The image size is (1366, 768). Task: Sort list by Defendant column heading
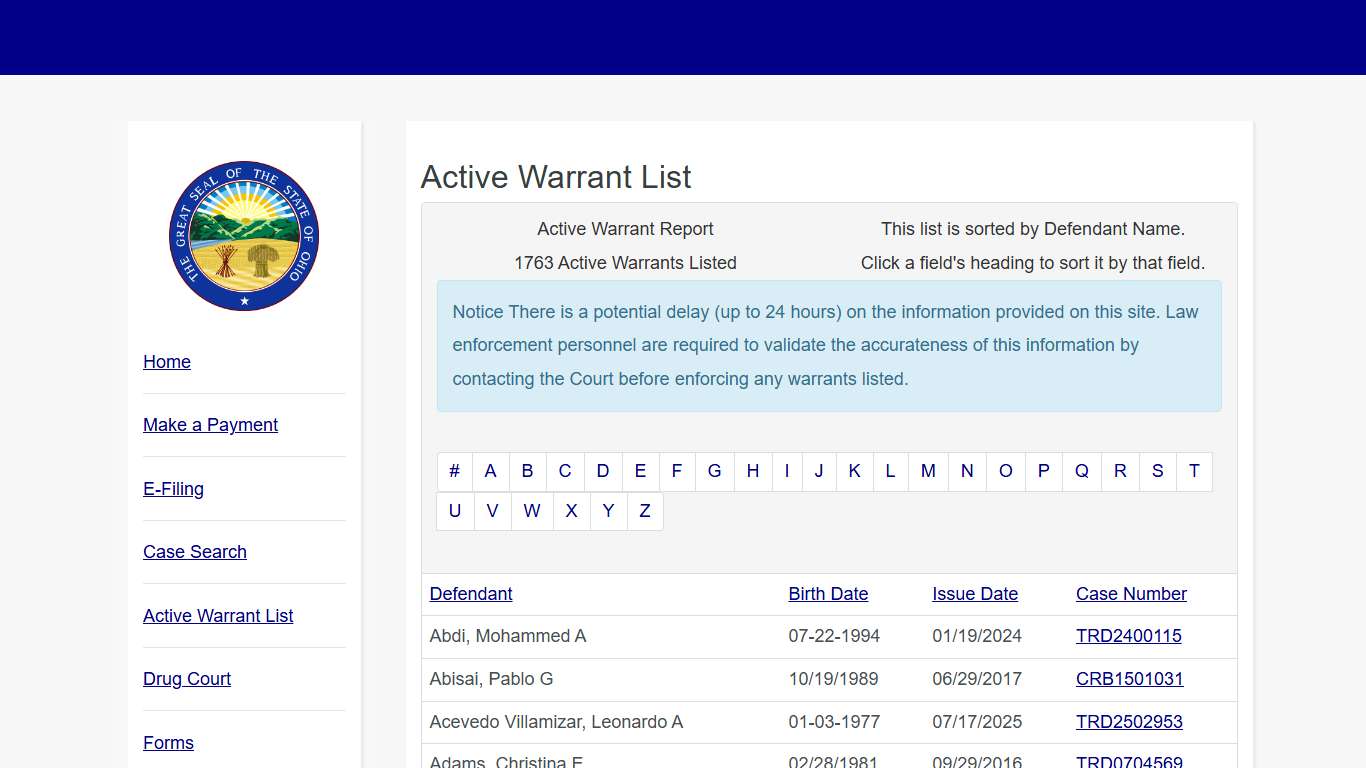471,594
